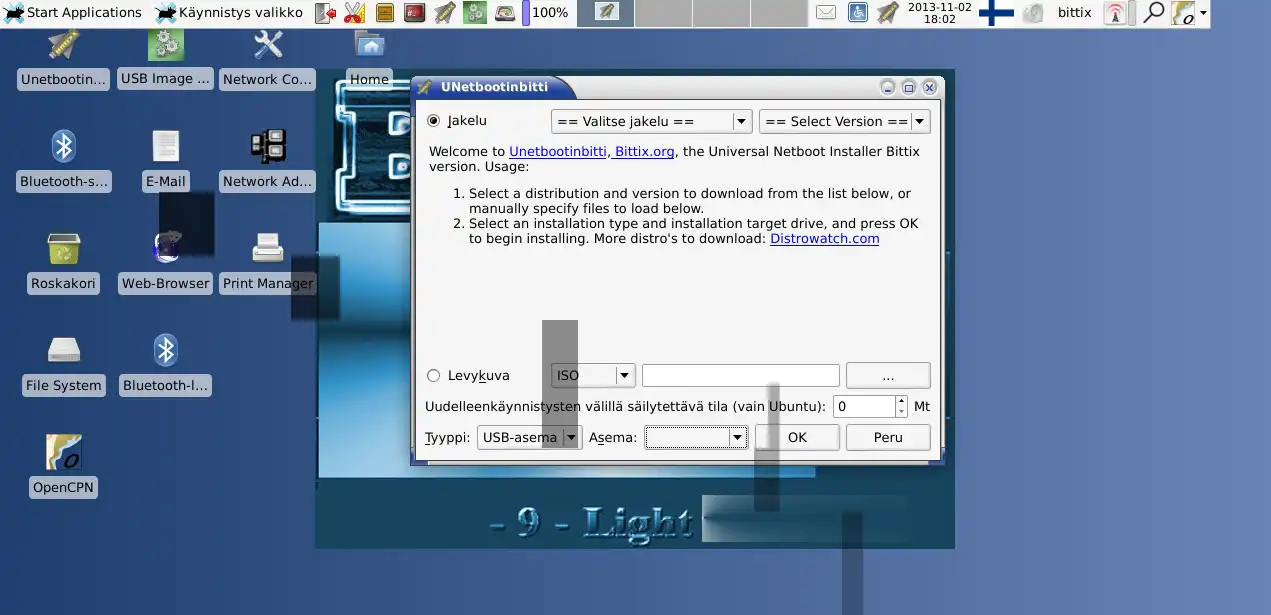Screen dimensions: 1271x615
Task: Maximize the UNetbootinbitti window
Action: 909,88
